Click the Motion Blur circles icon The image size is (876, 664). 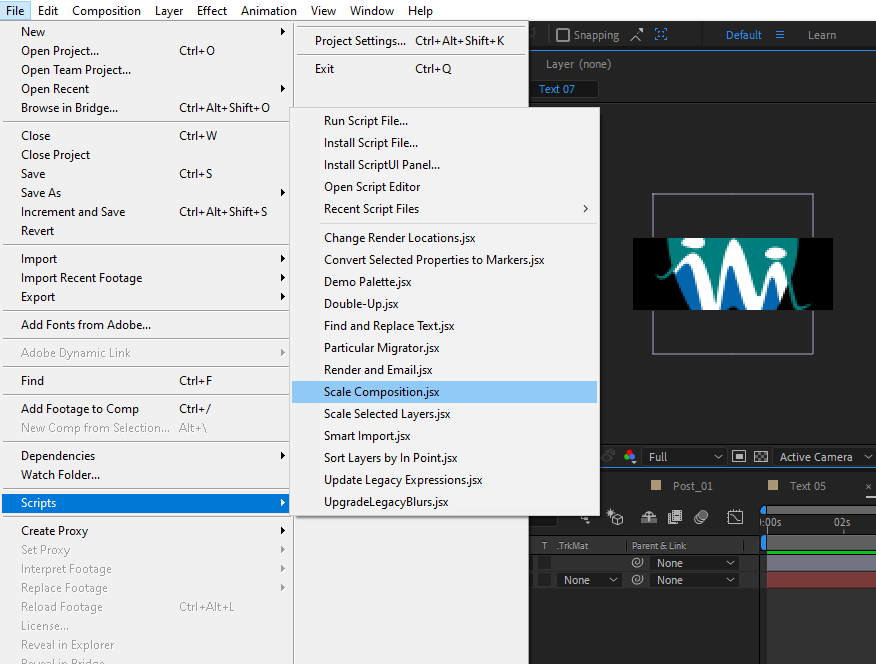701,517
